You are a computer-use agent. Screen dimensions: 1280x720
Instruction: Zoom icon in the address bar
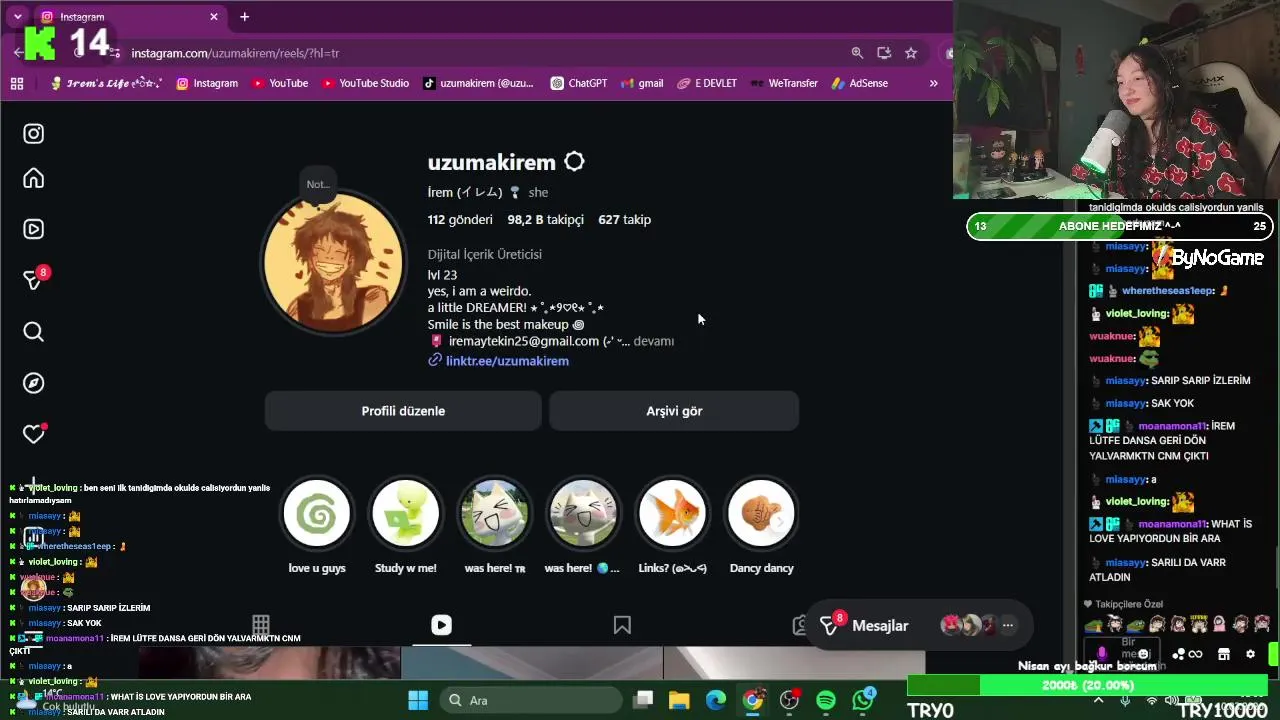pyautogui.click(x=857, y=53)
